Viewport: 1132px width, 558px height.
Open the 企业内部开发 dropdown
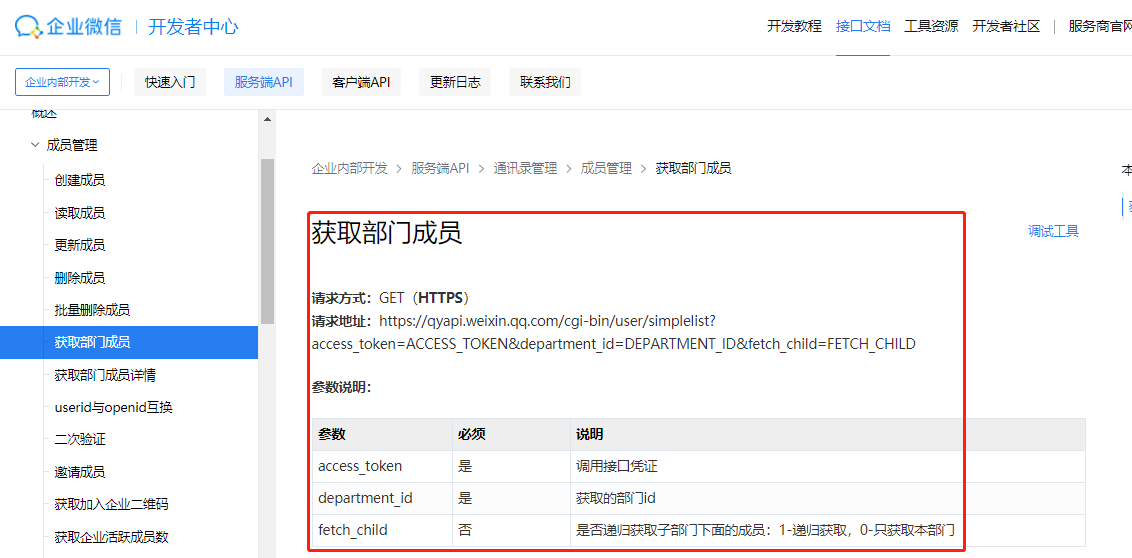pos(62,82)
